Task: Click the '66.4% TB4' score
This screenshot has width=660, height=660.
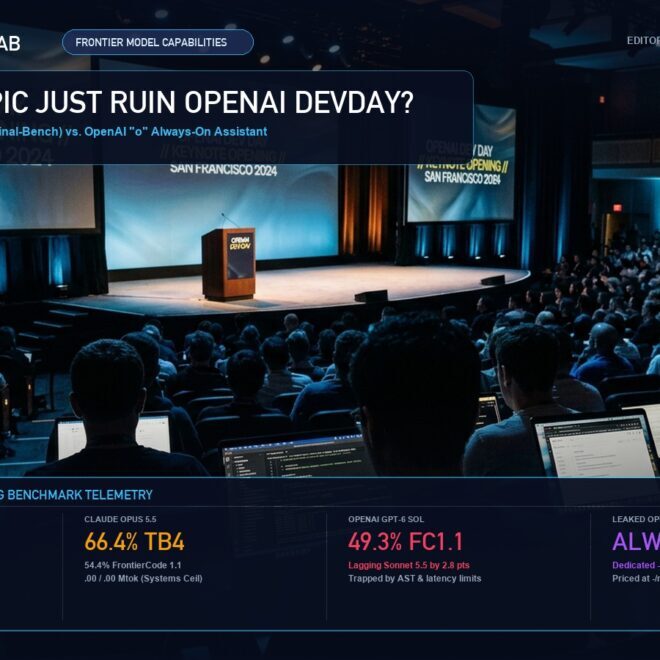Action: pos(134,542)
